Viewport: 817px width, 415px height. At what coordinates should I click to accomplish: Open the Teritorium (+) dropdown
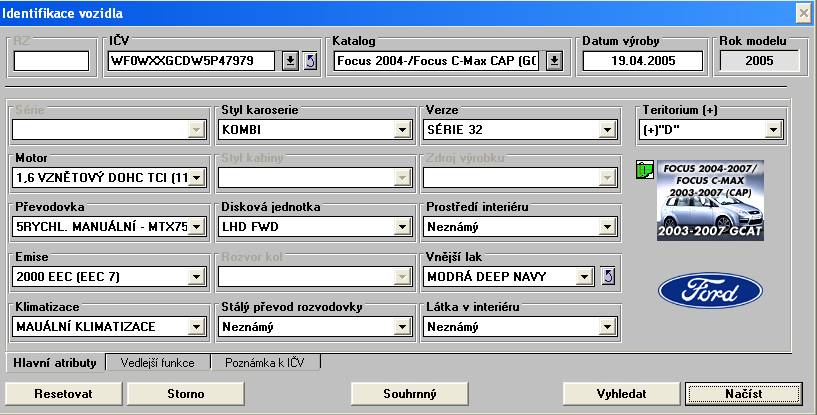click(x=773, y=130)
